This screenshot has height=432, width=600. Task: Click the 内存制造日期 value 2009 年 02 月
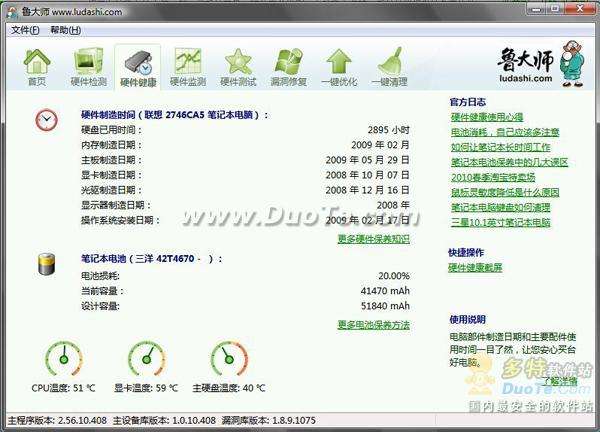pos(380,145)
